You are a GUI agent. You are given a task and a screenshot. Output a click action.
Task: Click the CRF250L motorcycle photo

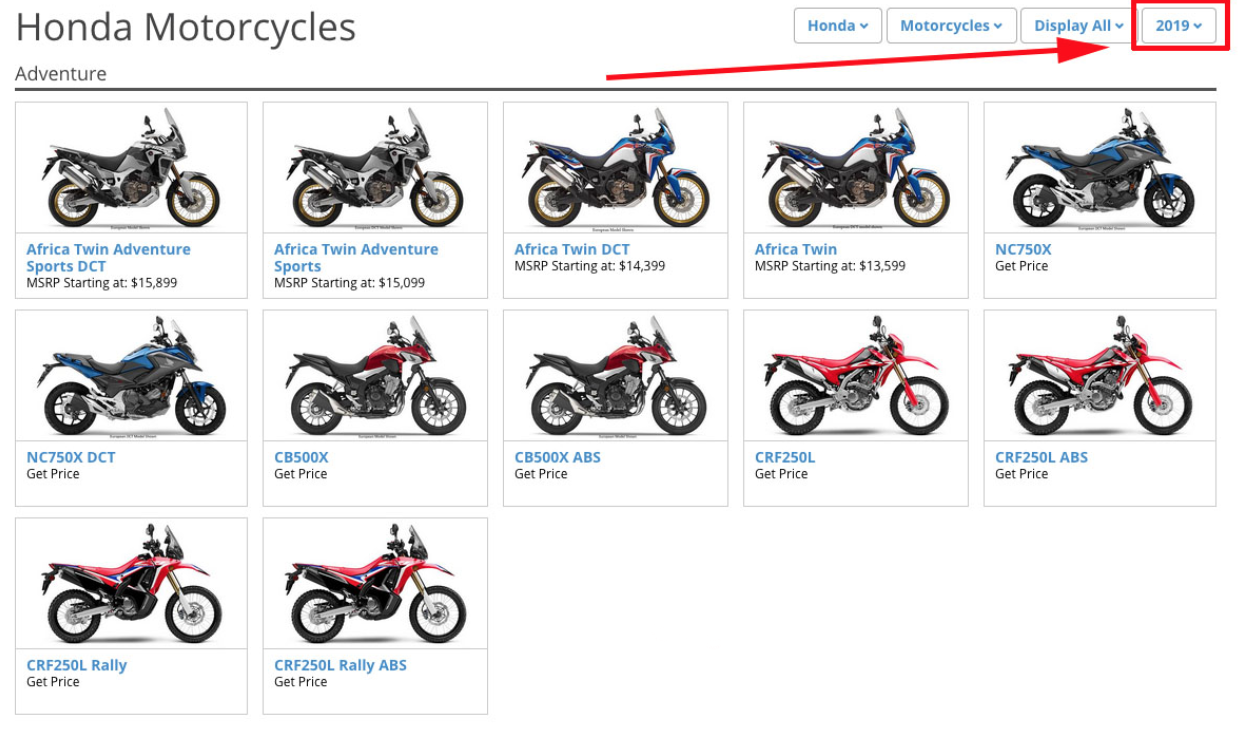click(856, 376)
